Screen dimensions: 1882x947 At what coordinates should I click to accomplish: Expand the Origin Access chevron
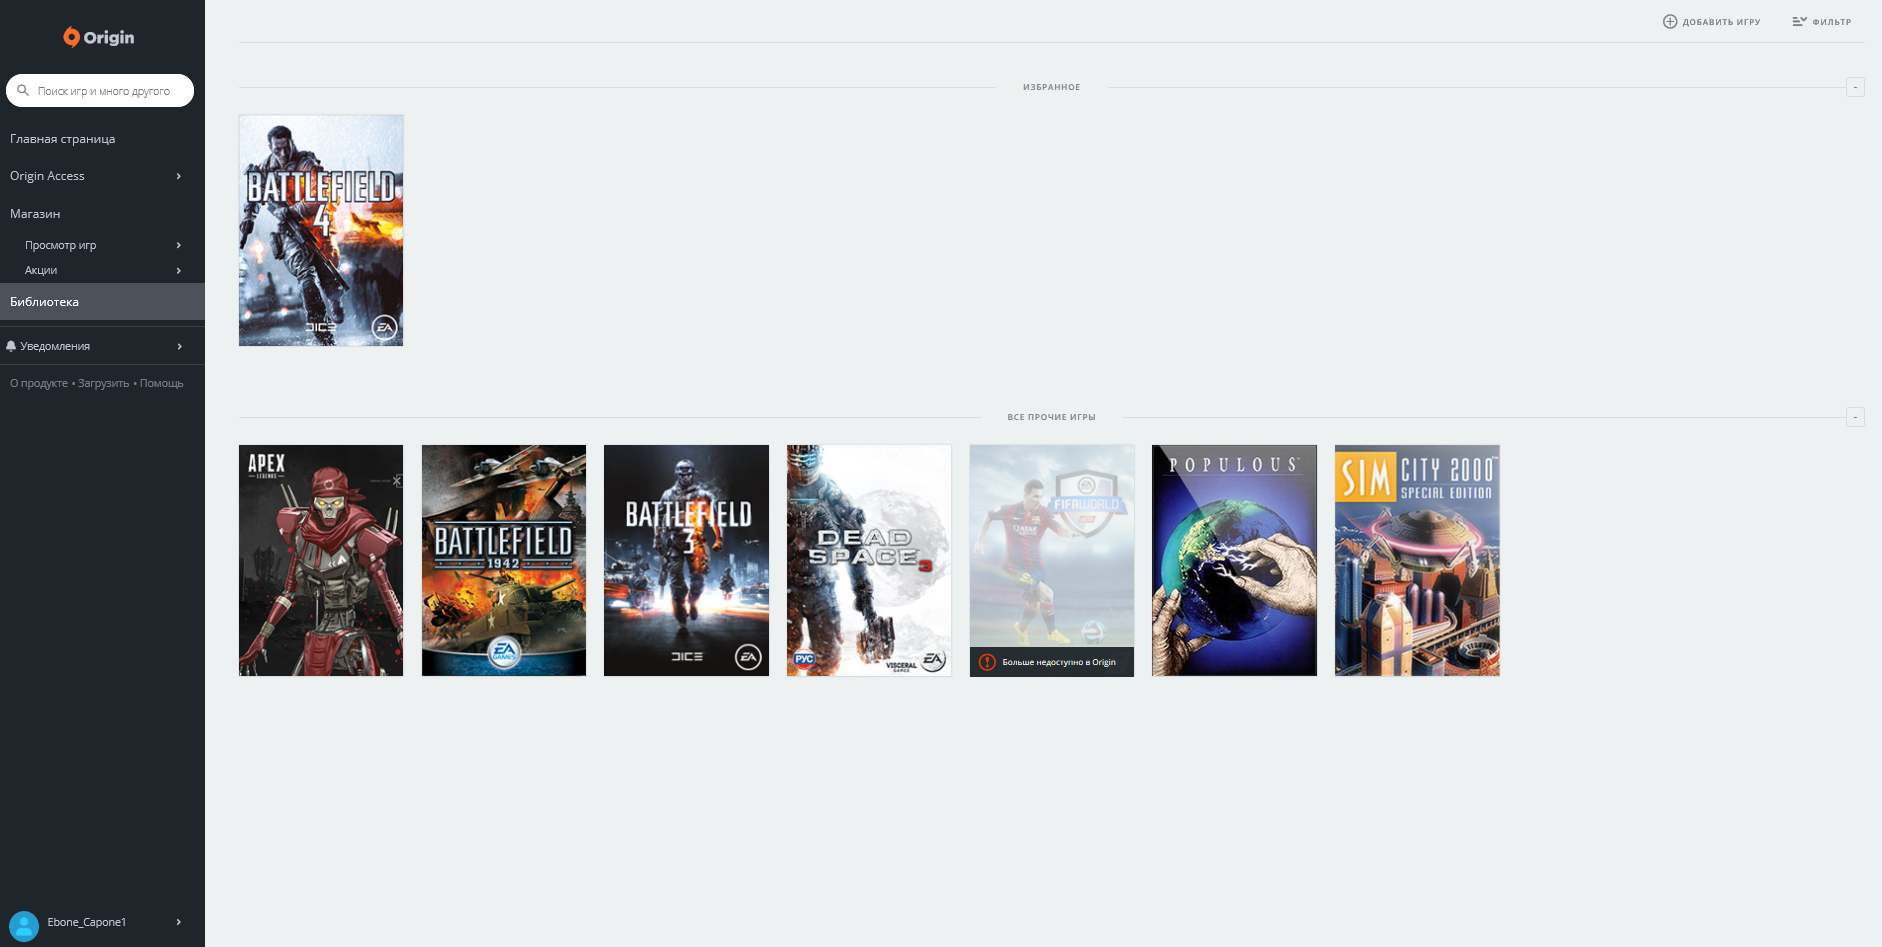coord(179,176)
